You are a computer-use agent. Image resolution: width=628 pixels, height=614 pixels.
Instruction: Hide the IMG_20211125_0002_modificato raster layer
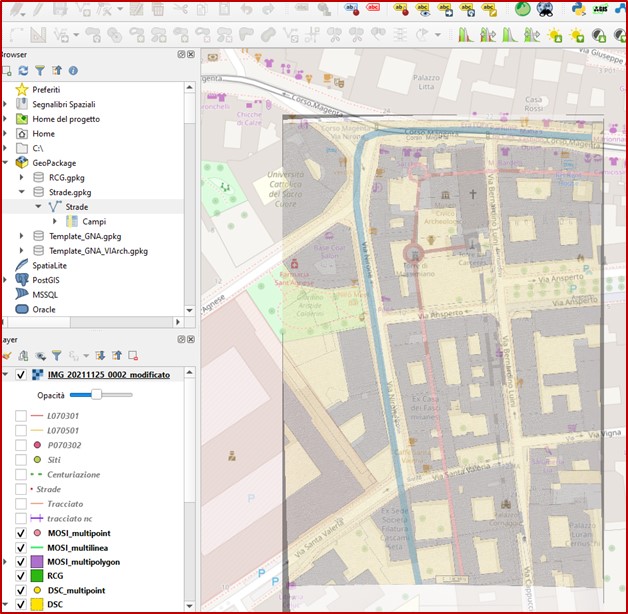click(21, 374)
